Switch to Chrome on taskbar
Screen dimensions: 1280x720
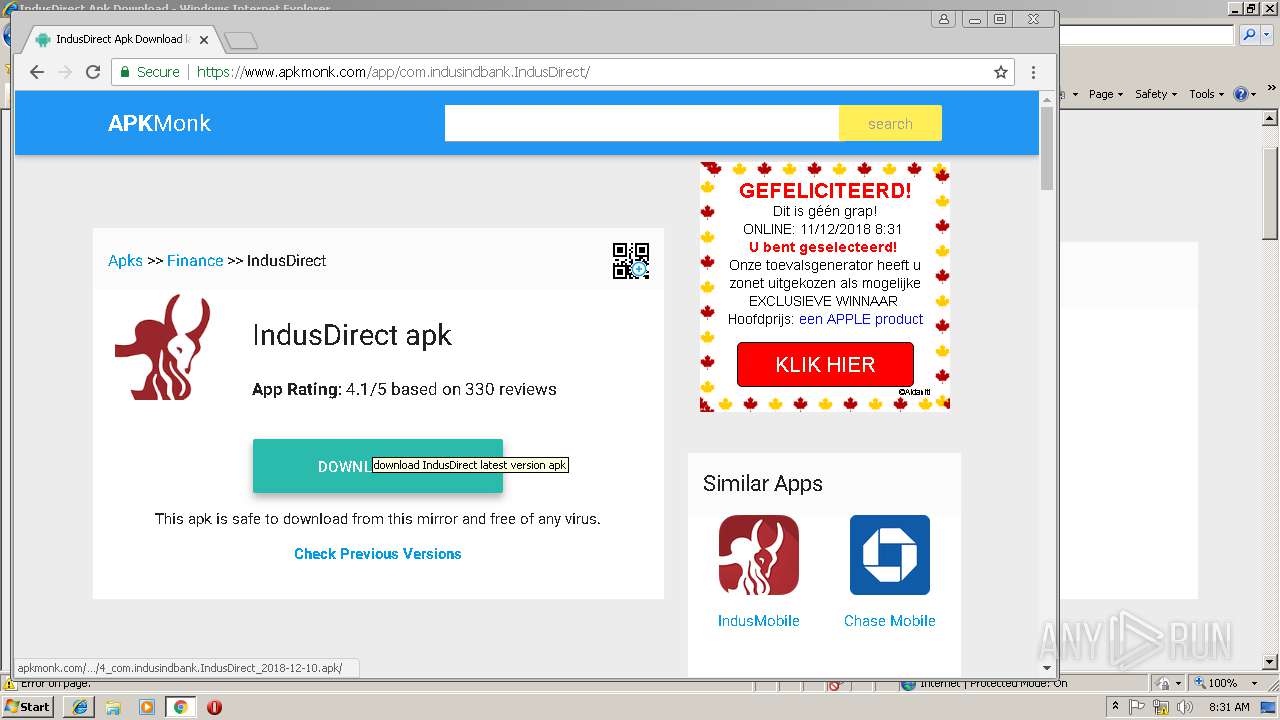(x=180, y=707)
